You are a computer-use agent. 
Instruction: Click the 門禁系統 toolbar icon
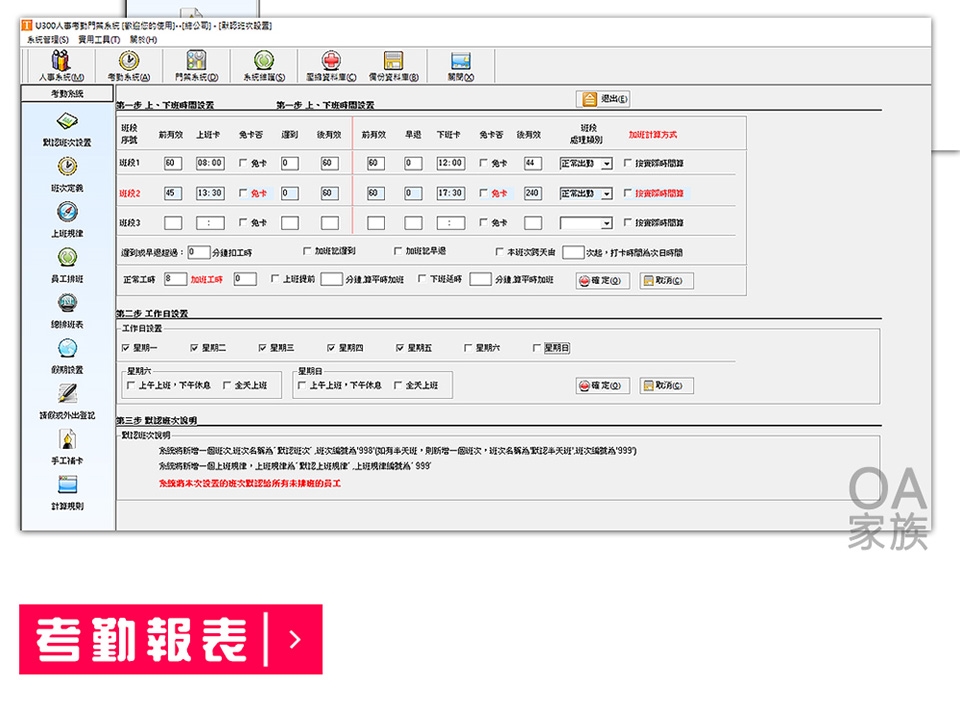[196, 66]
